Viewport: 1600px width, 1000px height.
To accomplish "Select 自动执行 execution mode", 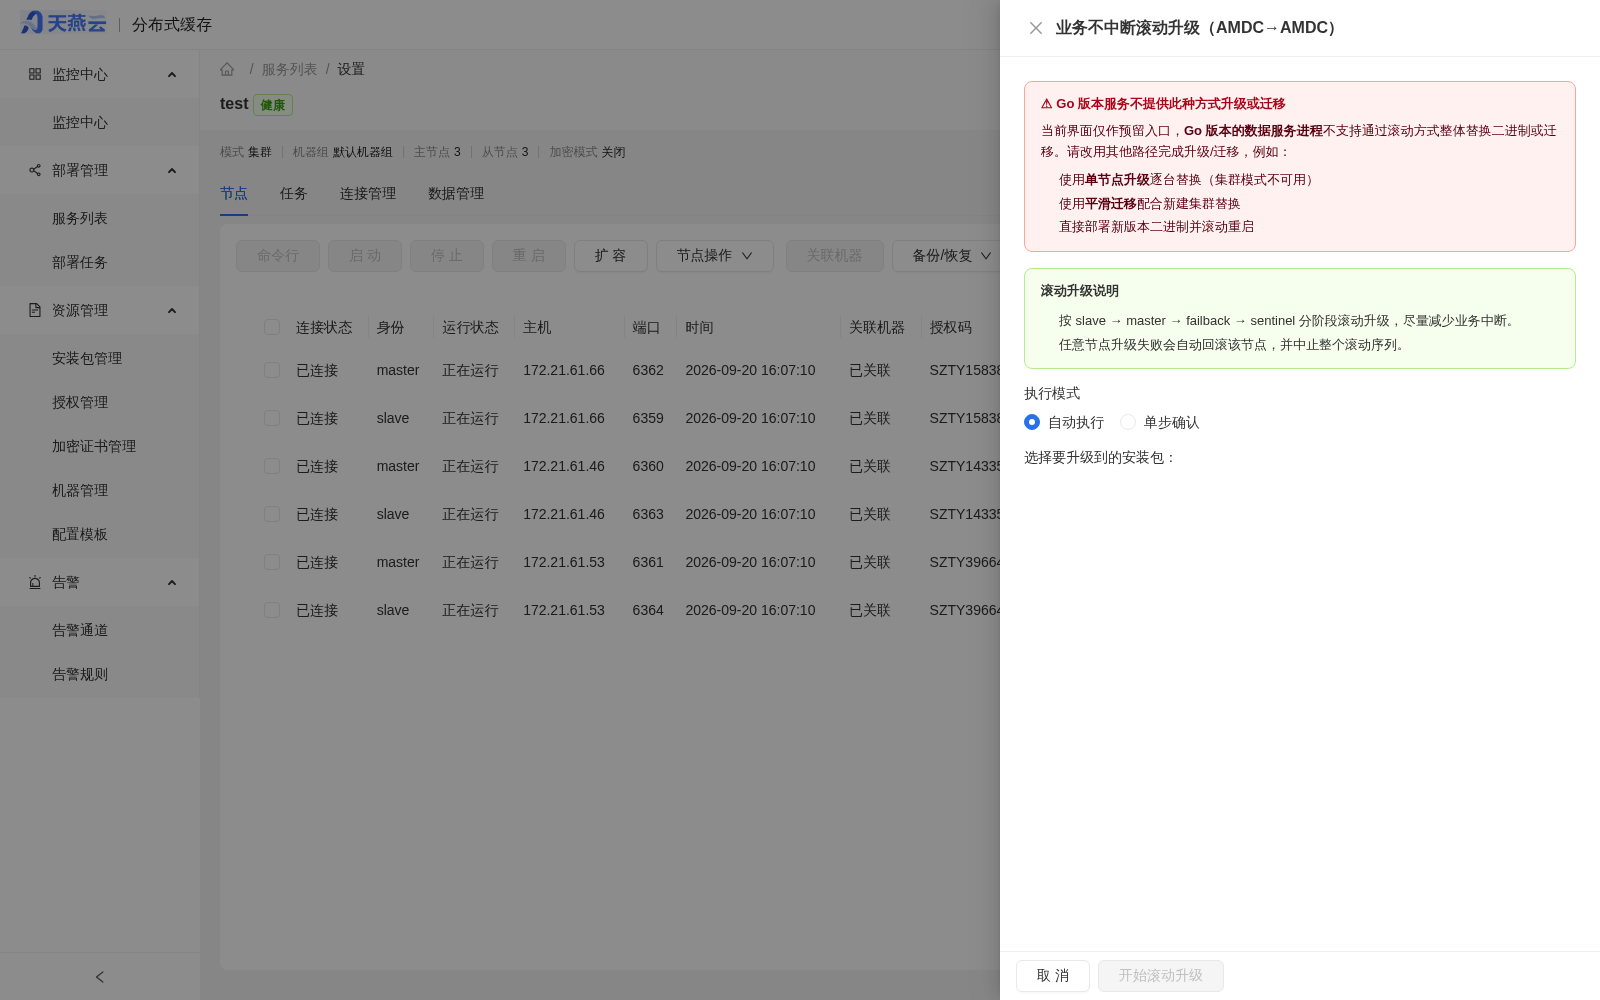I will click(x=1032, y=422).
